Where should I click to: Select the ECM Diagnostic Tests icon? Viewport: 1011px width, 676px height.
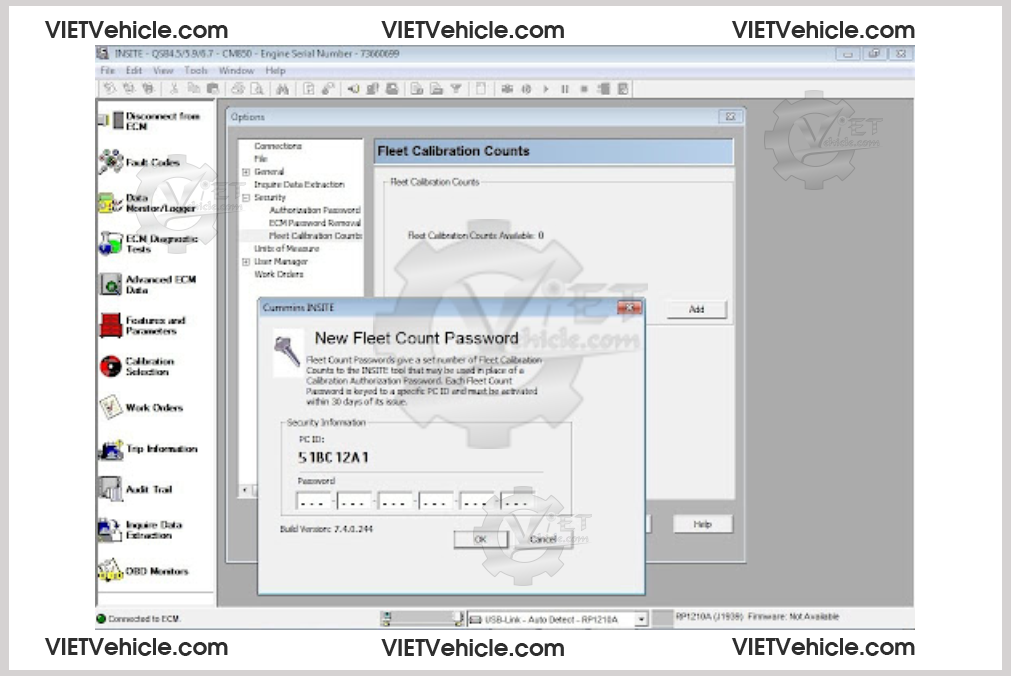111,244
